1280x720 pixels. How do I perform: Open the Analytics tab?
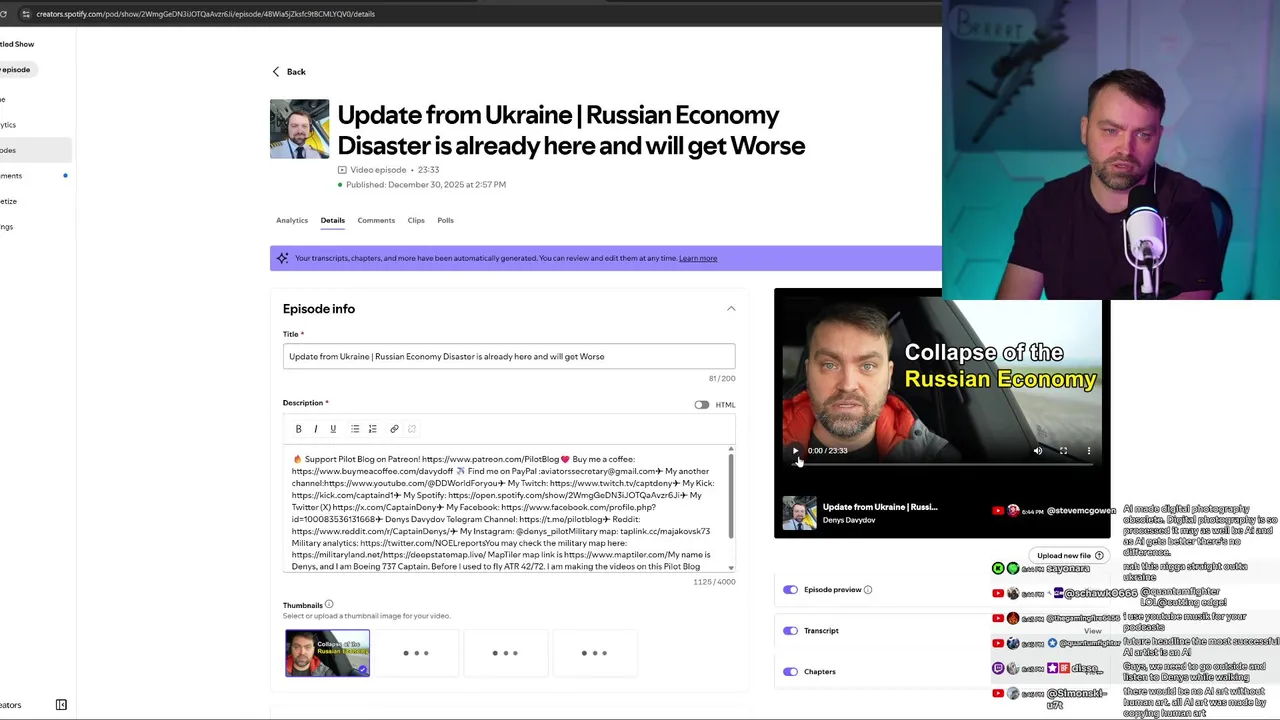292,220
